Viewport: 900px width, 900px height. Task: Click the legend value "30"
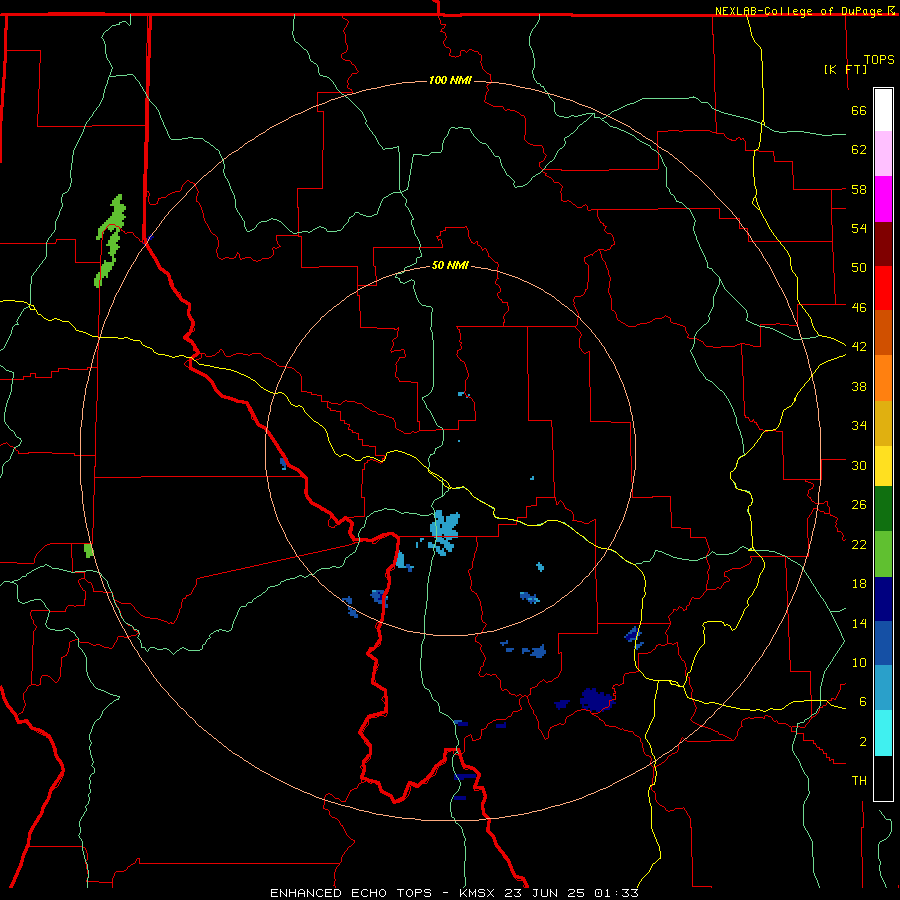pyautogui.click(x=859, y=465)
